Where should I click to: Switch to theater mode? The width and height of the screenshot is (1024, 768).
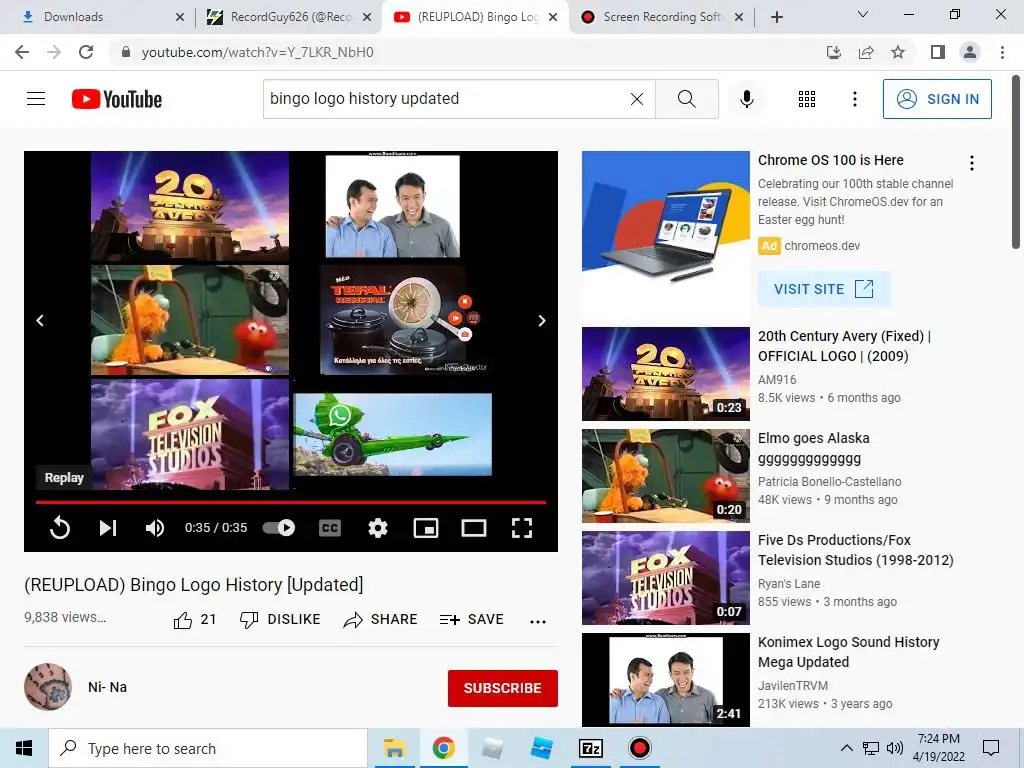tap(473, 528)
